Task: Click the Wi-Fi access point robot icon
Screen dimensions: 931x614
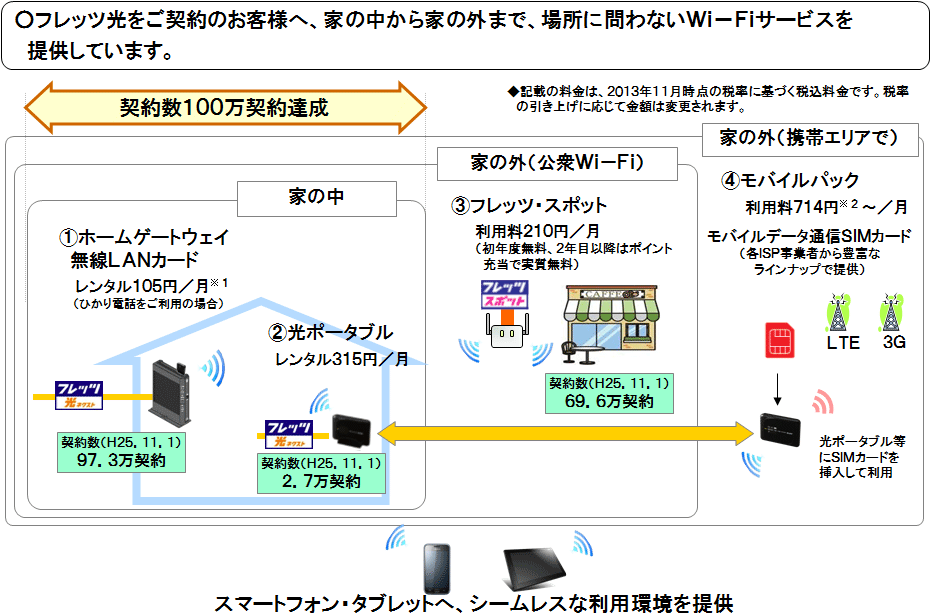Action: [506, 331]
